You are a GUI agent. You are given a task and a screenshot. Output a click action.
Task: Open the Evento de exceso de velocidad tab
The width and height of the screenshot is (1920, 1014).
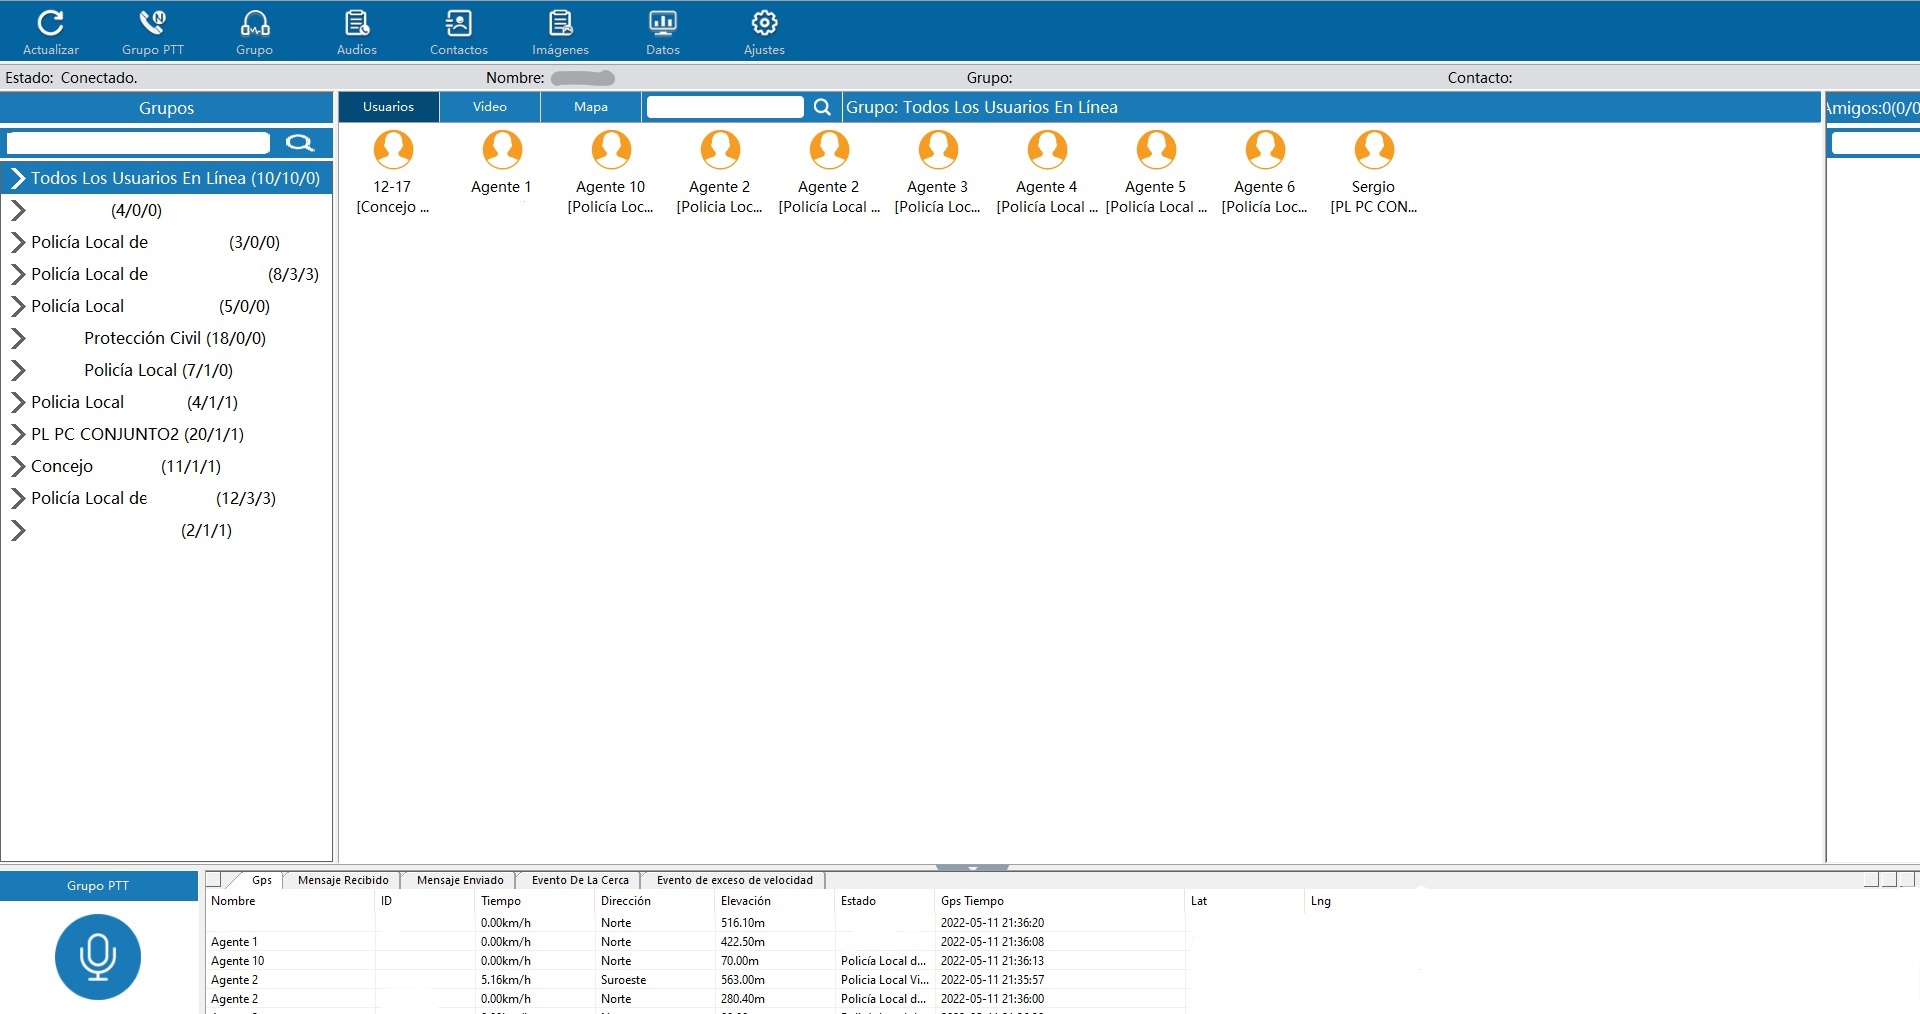pyautogui.click(x=734, y=880)
